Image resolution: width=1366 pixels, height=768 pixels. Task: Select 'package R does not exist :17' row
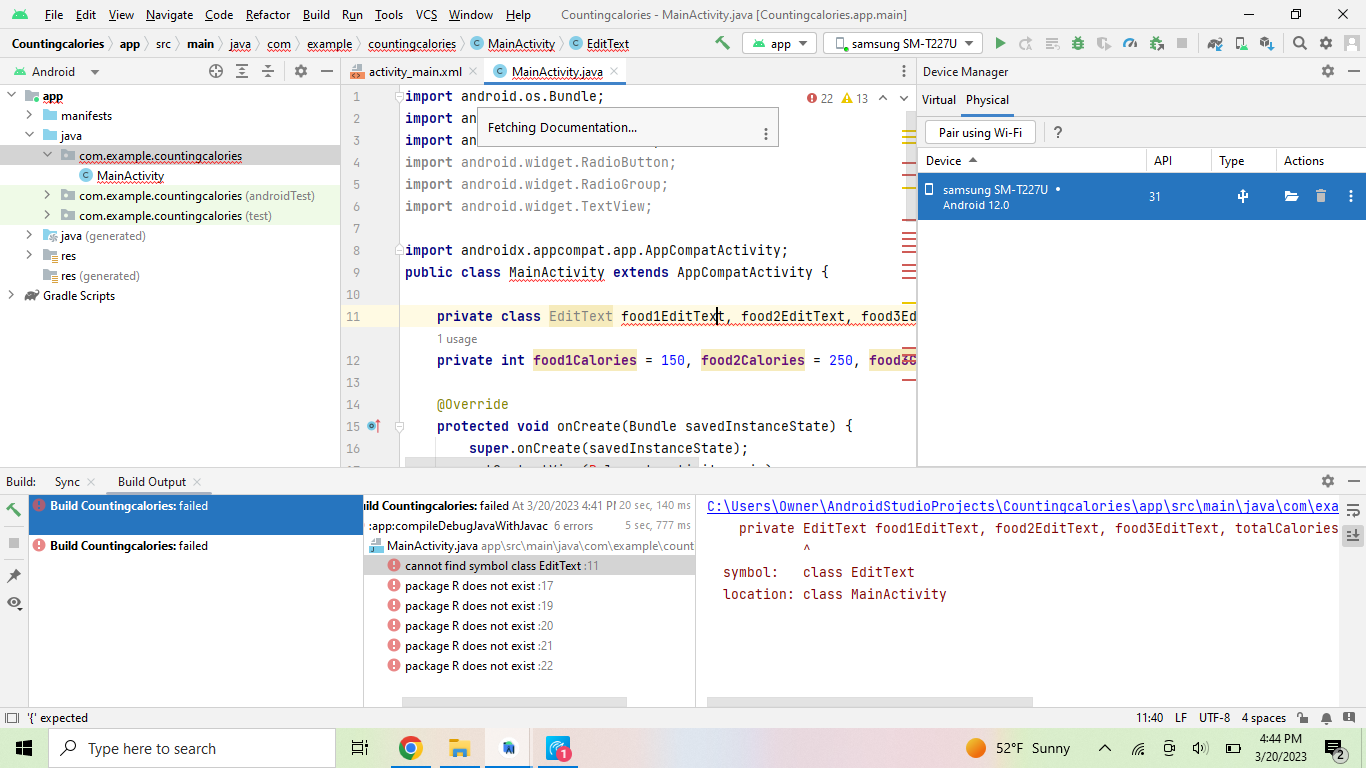click(x=530, y=585)
